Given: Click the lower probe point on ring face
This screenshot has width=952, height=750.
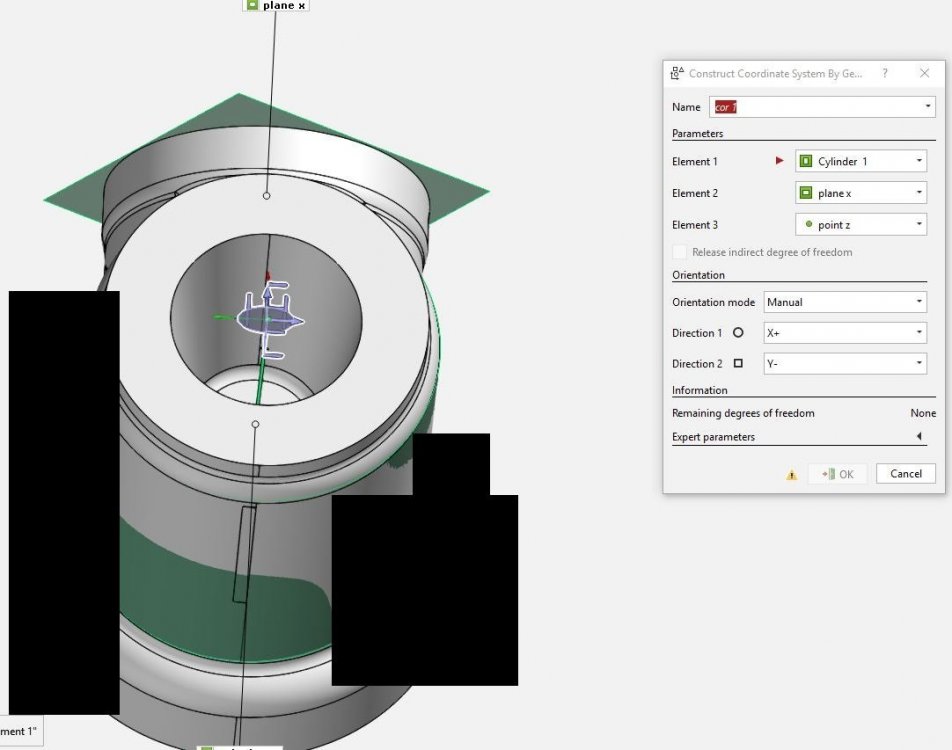Looking at the screenshot, I should (x=255, y=424).
